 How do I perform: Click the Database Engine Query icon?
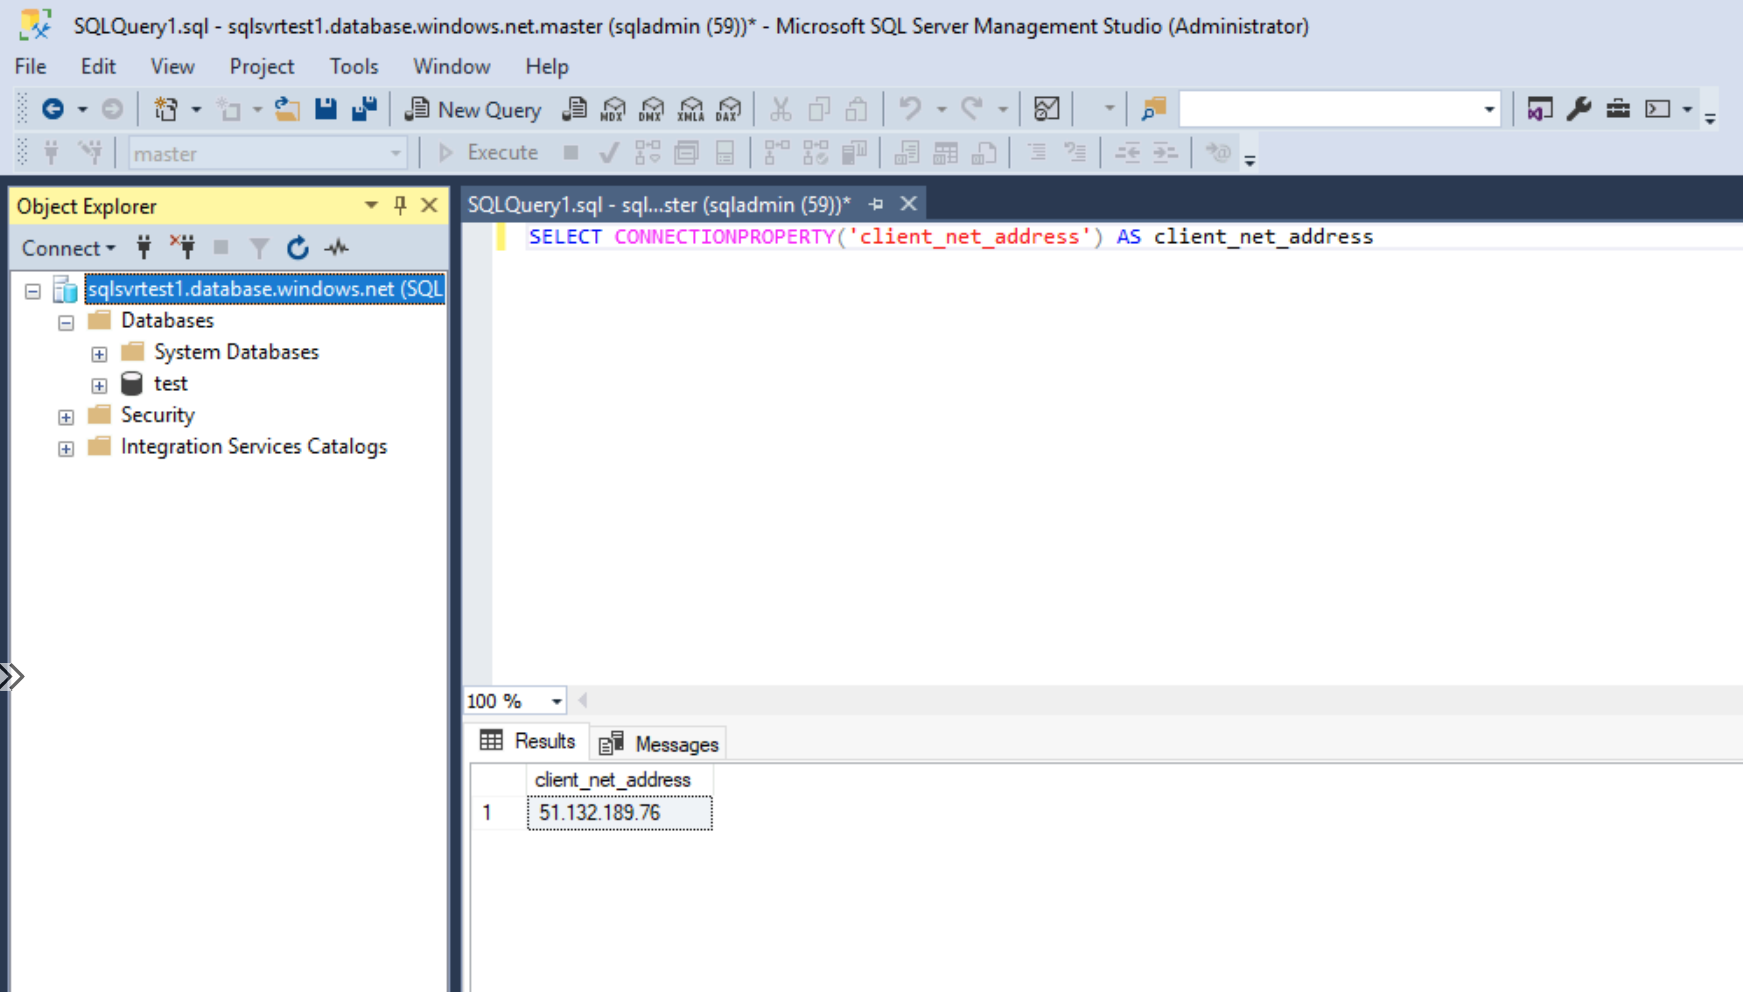click(575, 109)
